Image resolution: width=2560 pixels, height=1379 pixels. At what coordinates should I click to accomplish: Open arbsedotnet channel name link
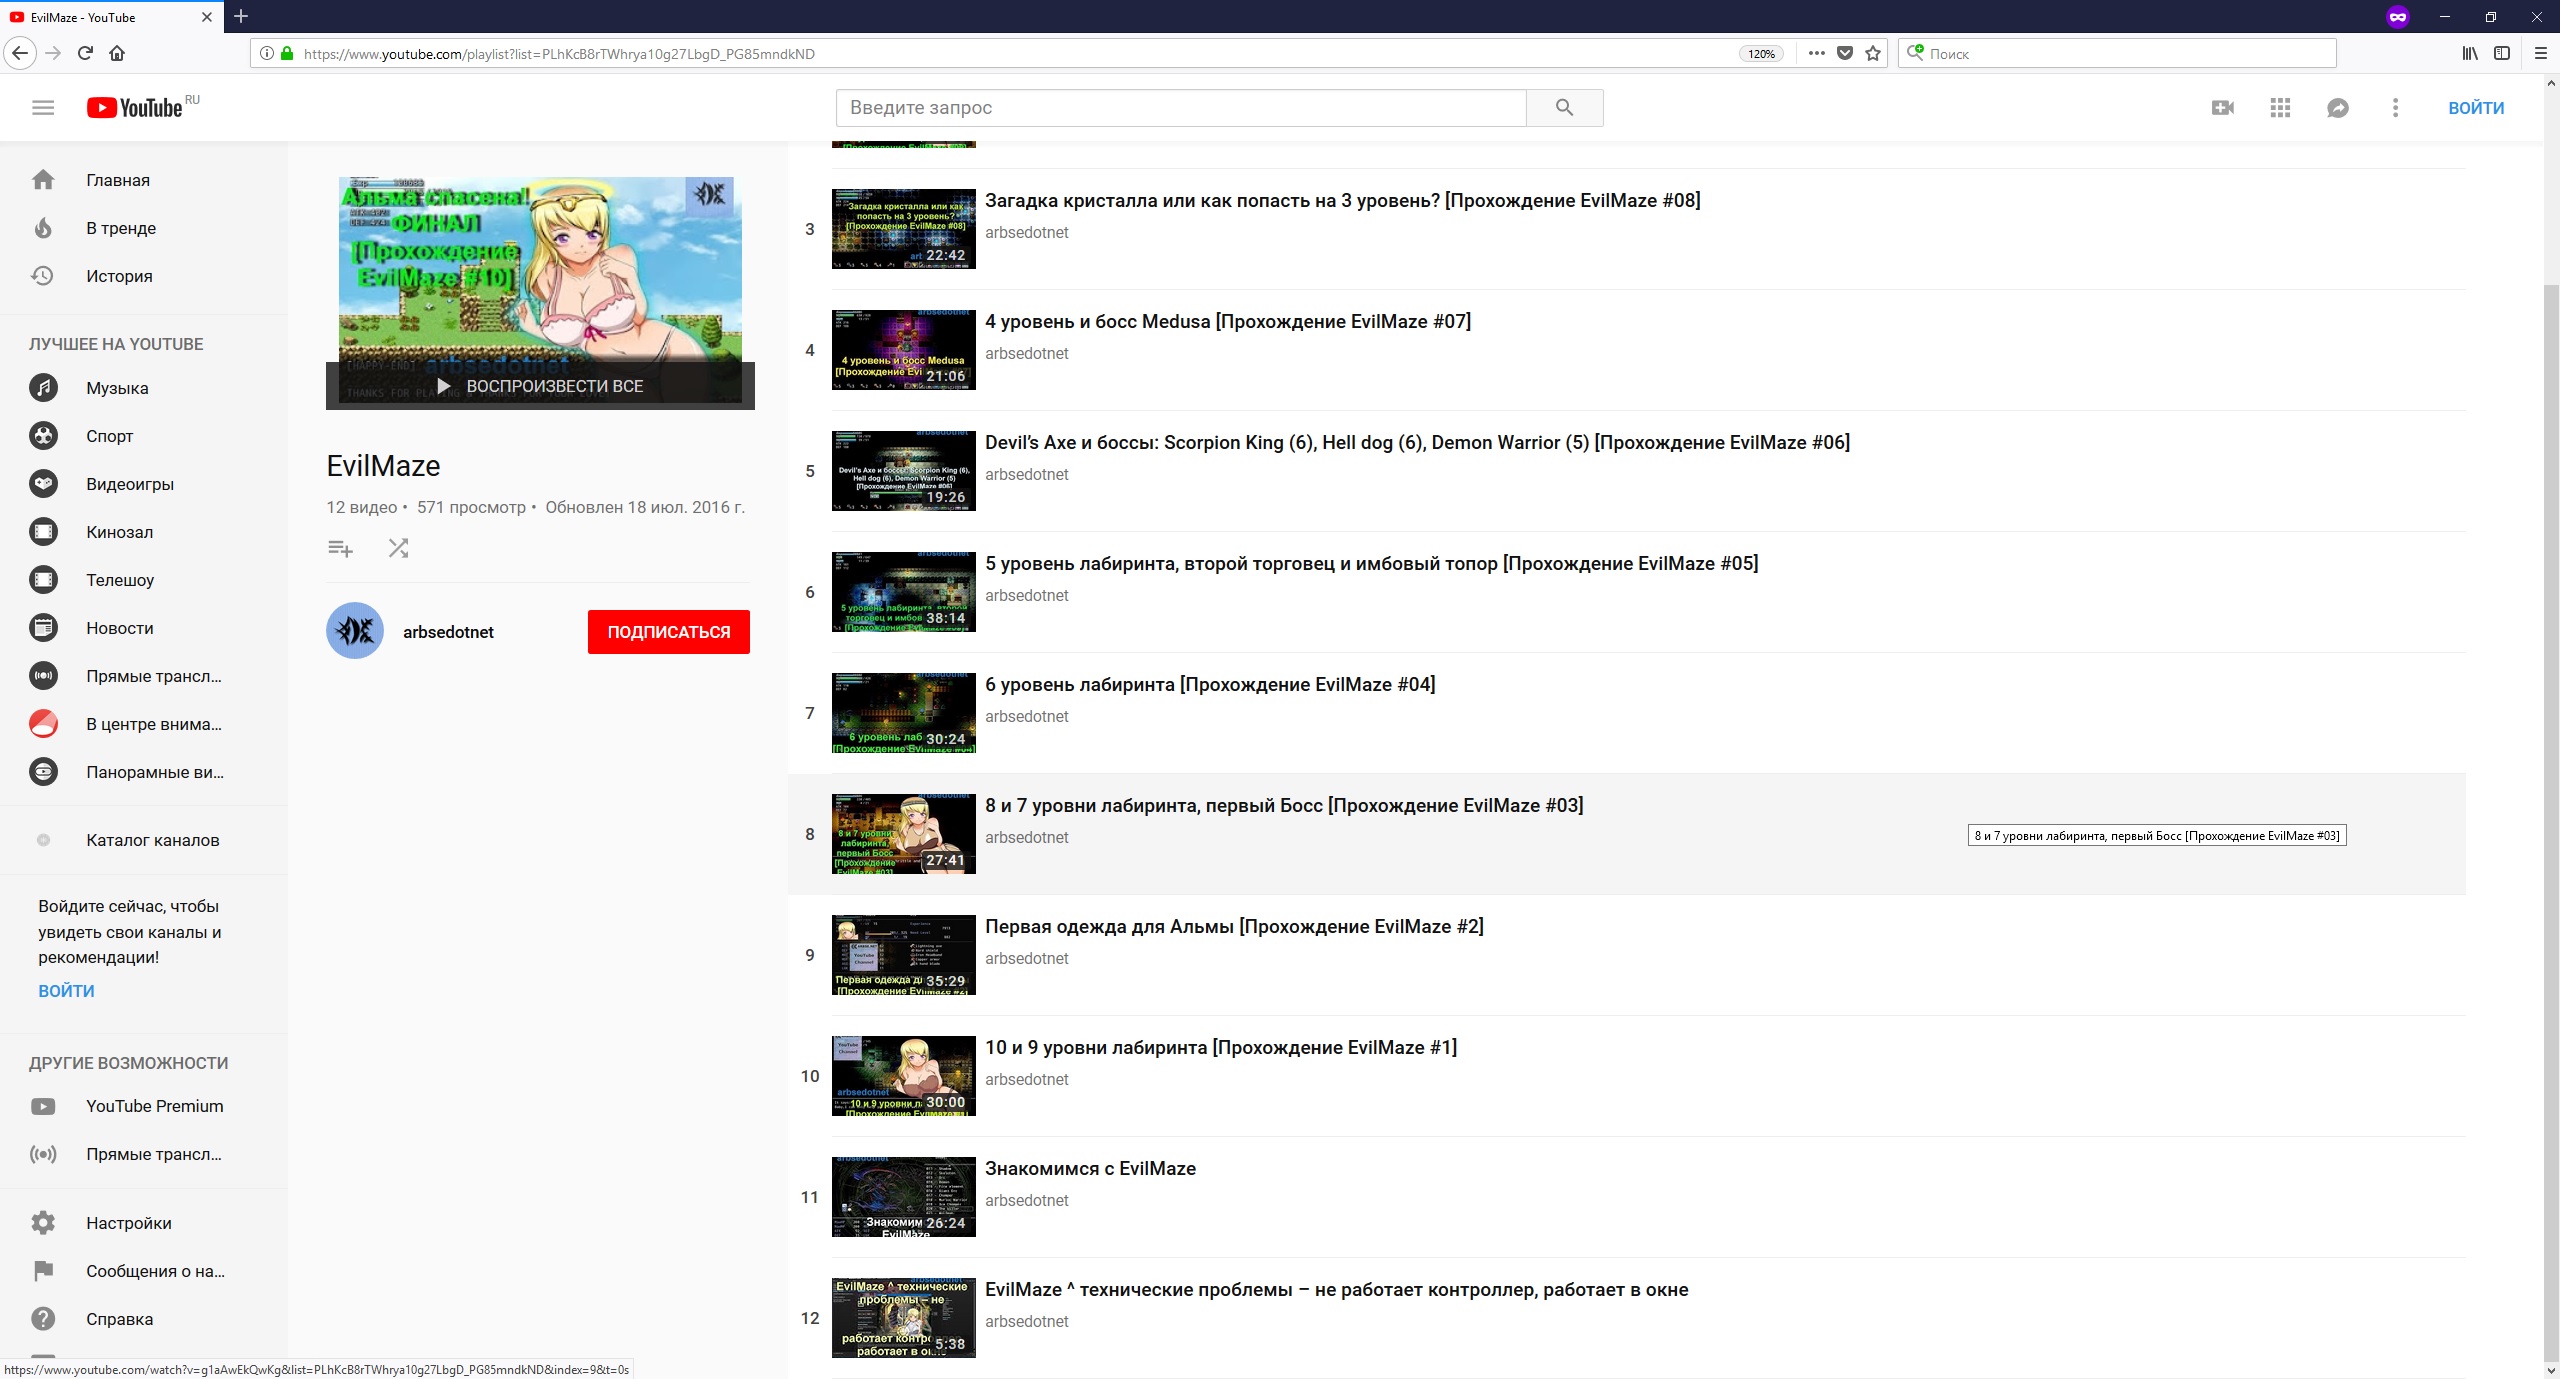[x=448, y=632]
